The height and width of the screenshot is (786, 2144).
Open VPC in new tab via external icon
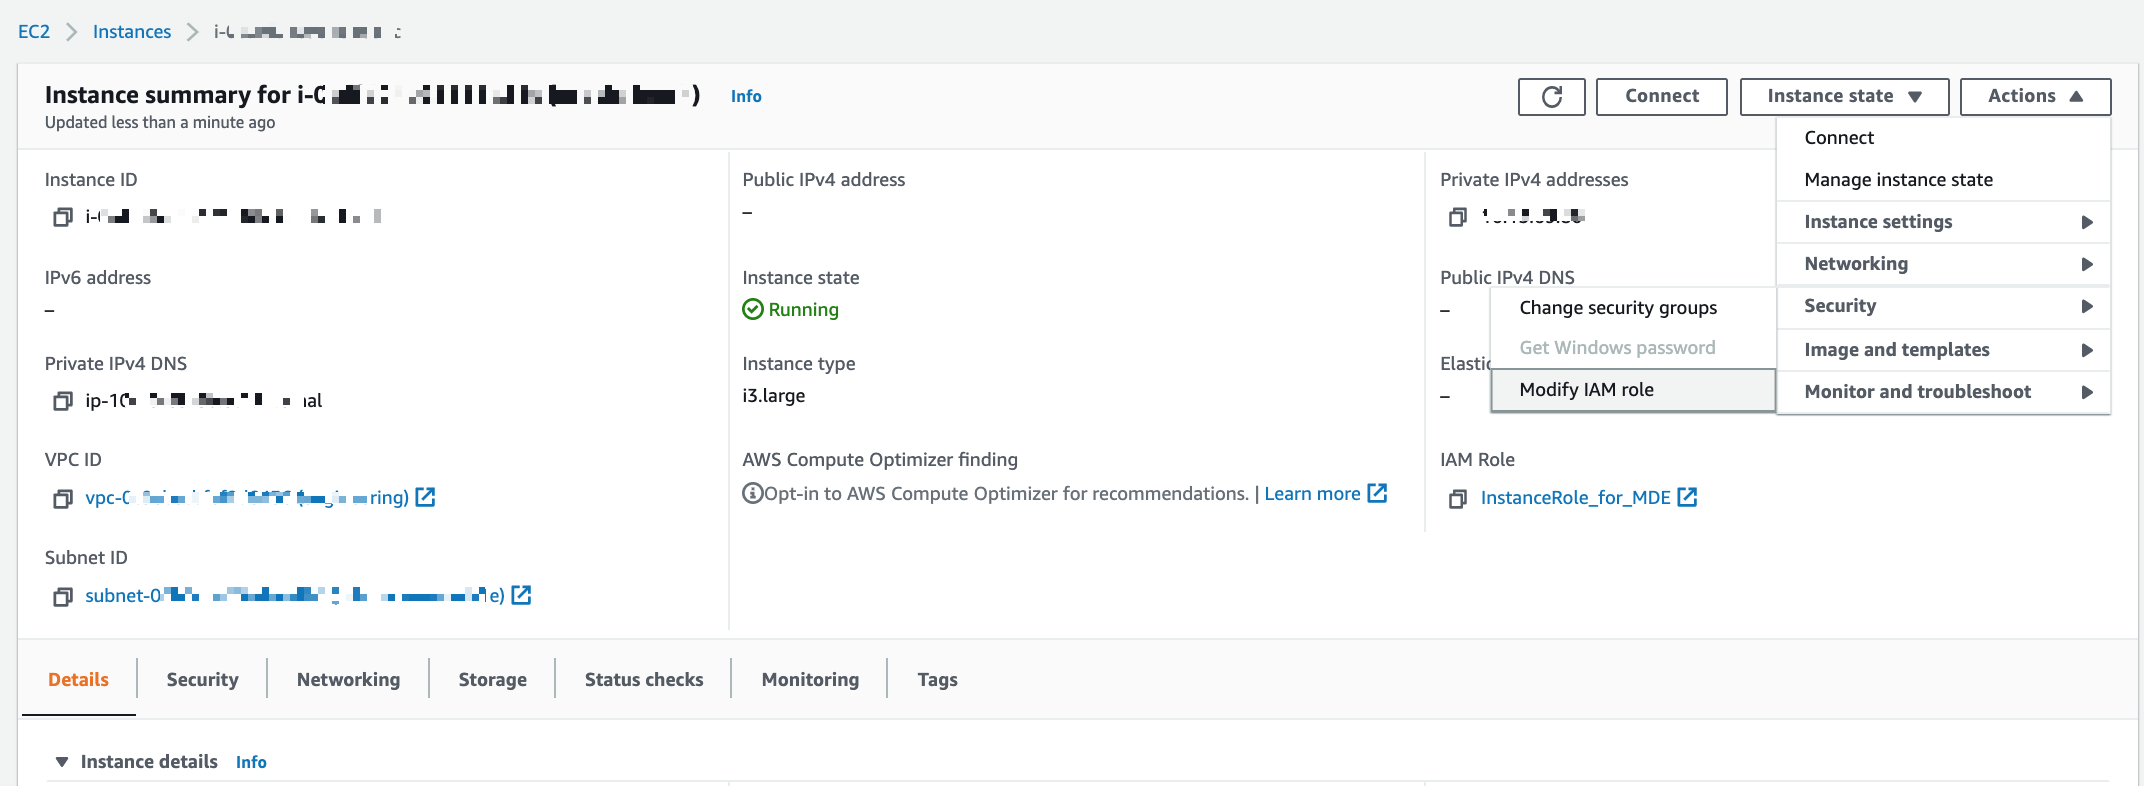click(425, 497)
